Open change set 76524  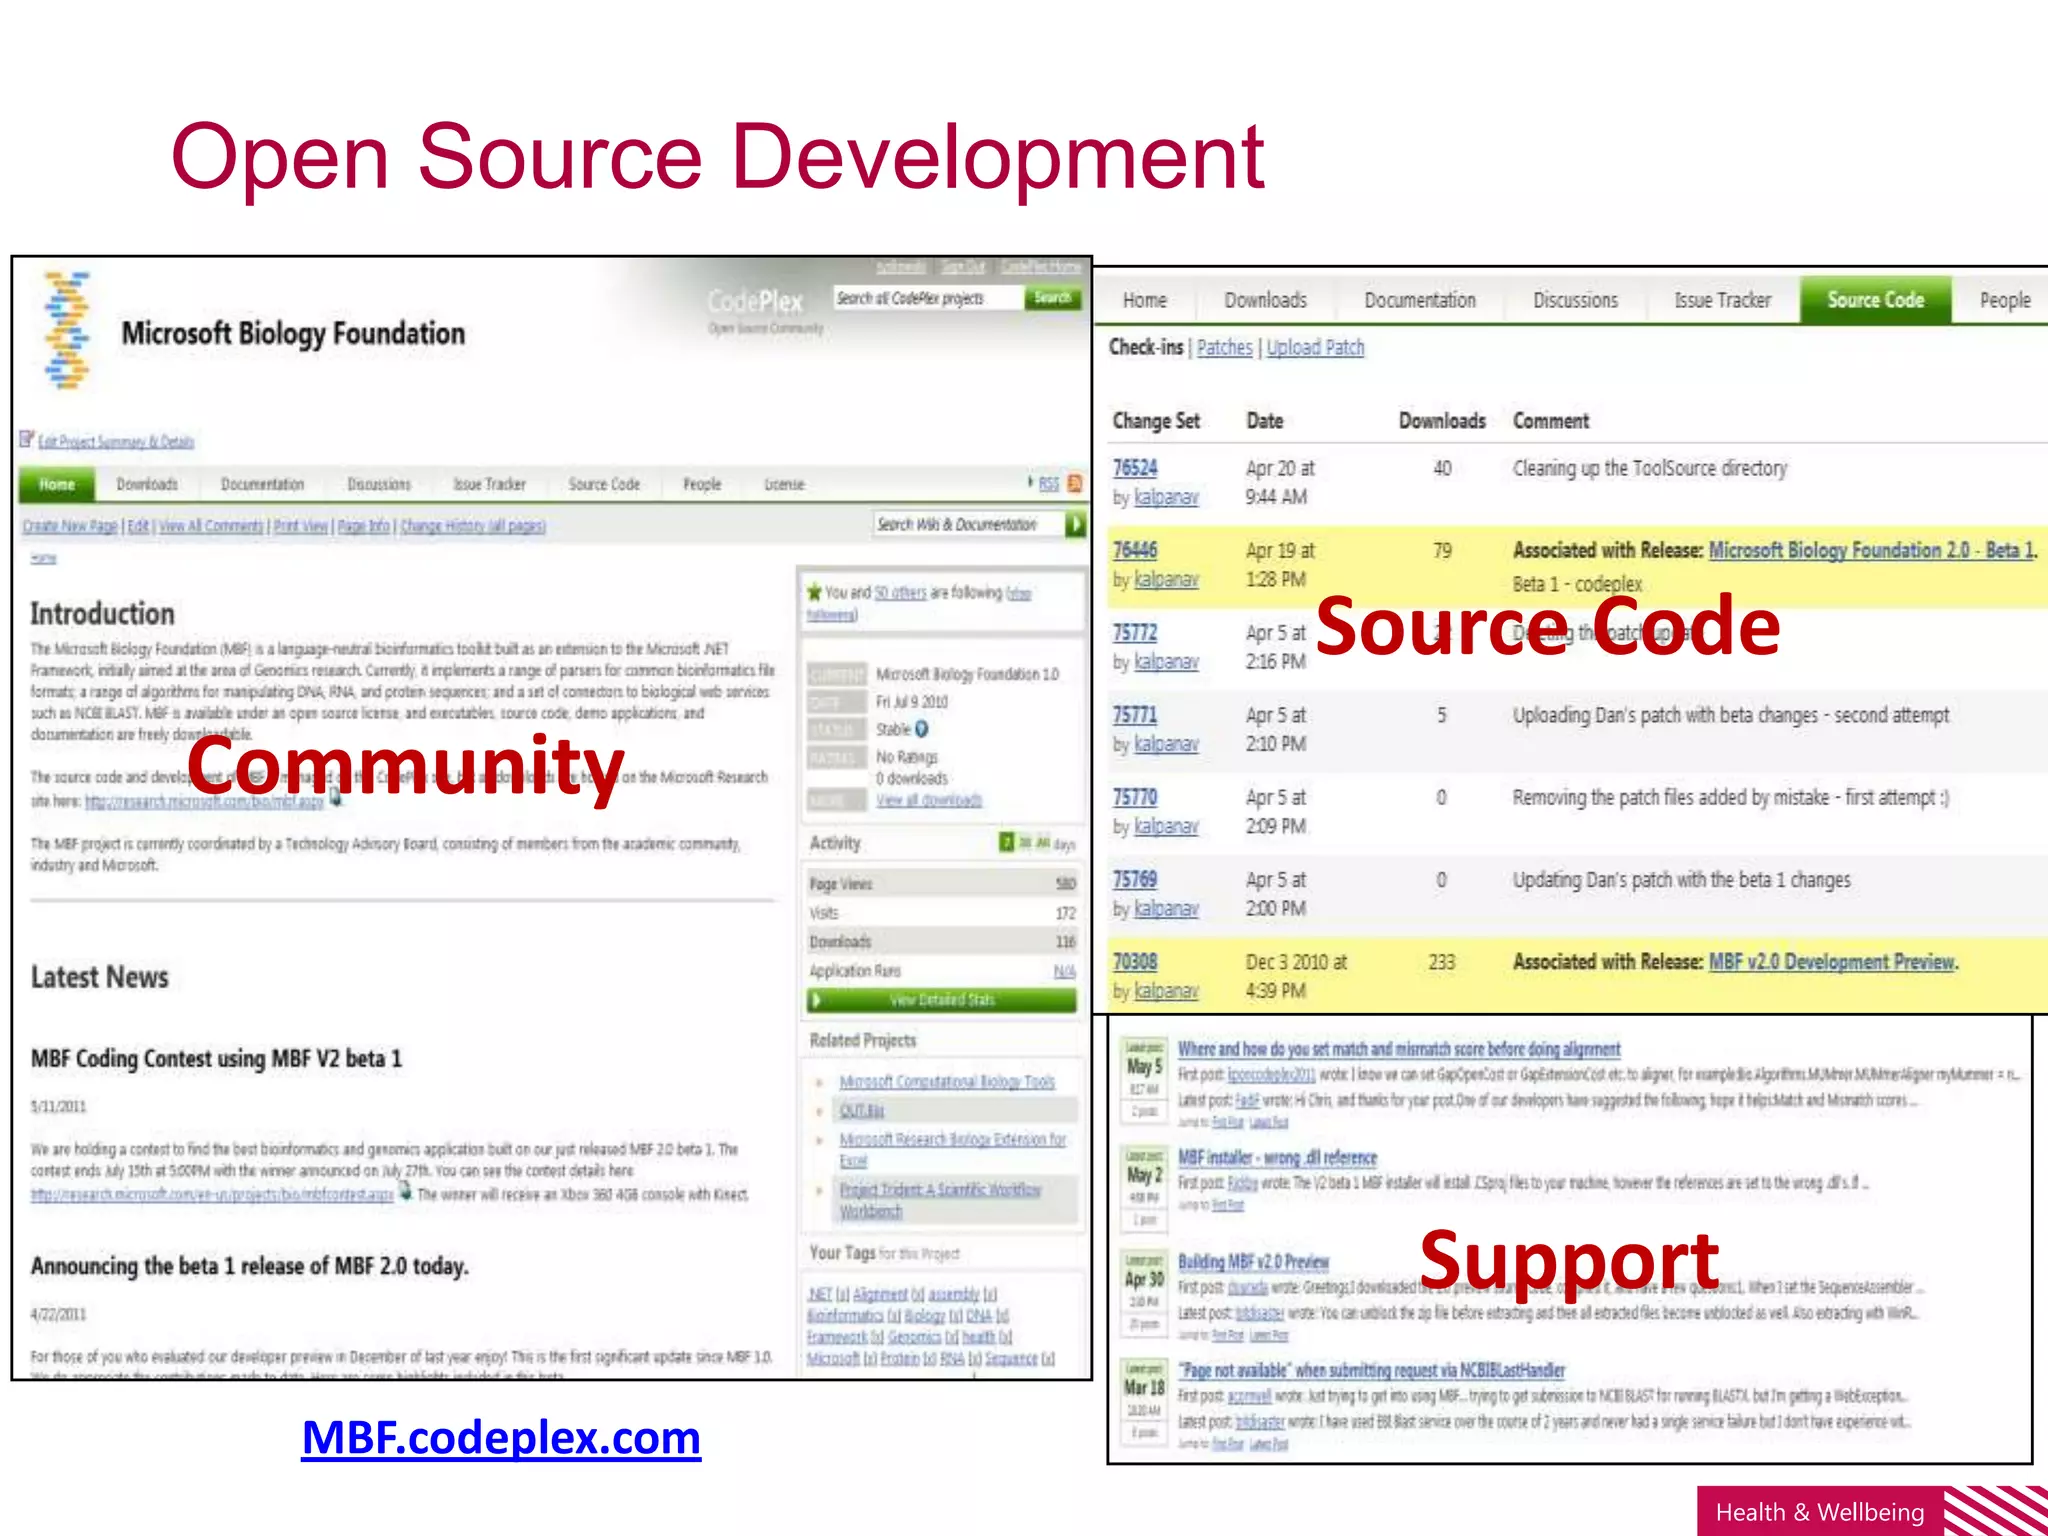1135,468
